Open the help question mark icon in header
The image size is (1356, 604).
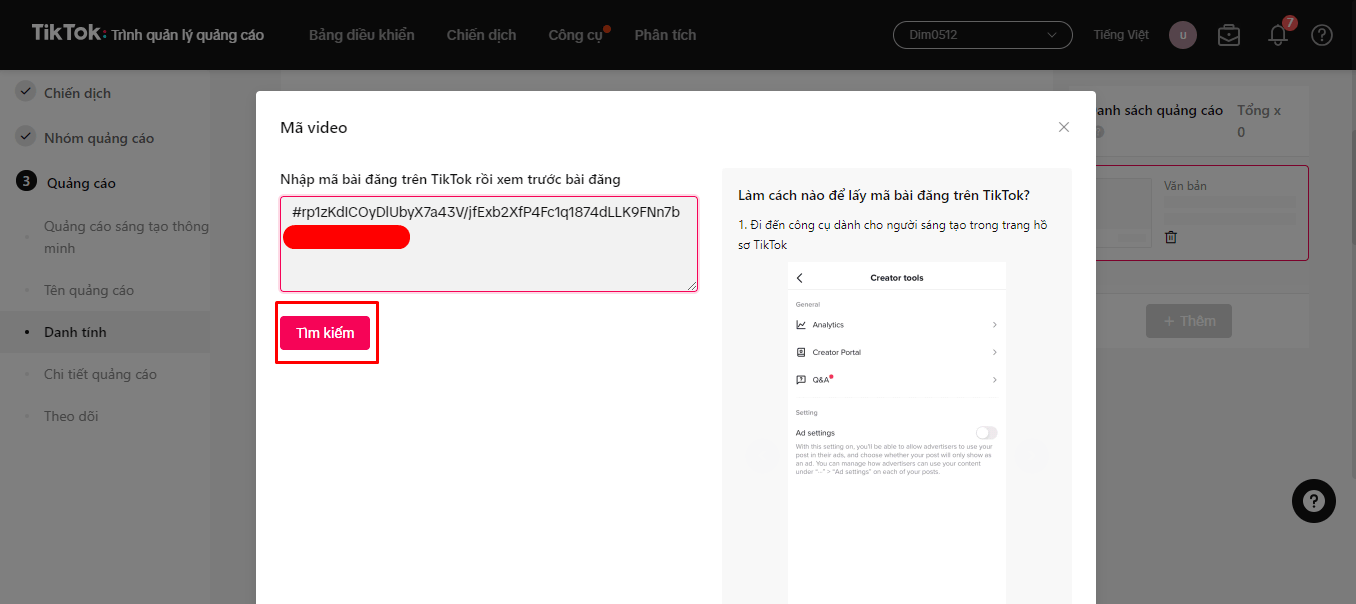(1322, 35)
